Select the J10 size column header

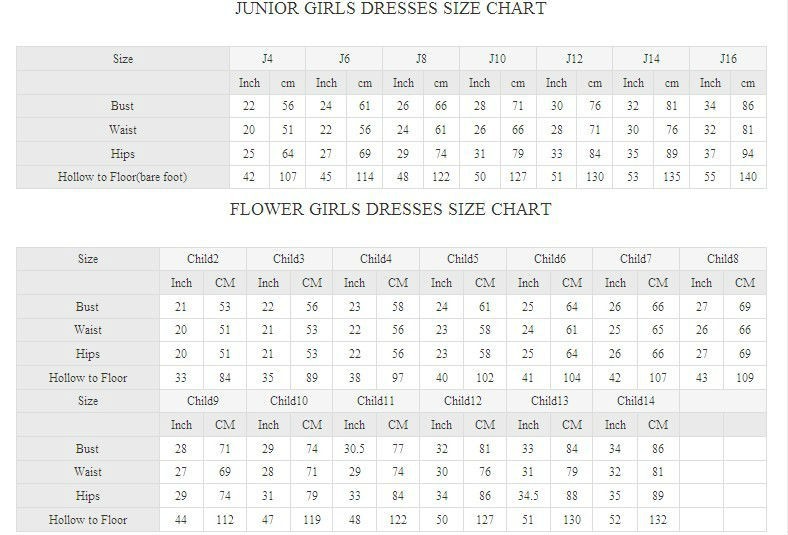pos(497,59)
